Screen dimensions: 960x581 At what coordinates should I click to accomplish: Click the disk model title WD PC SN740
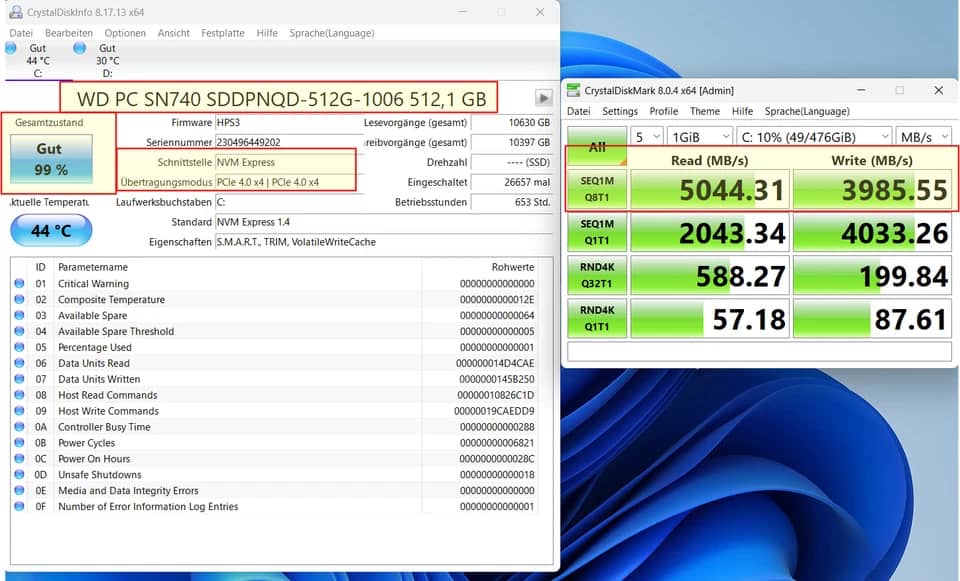tap(282, 99)
